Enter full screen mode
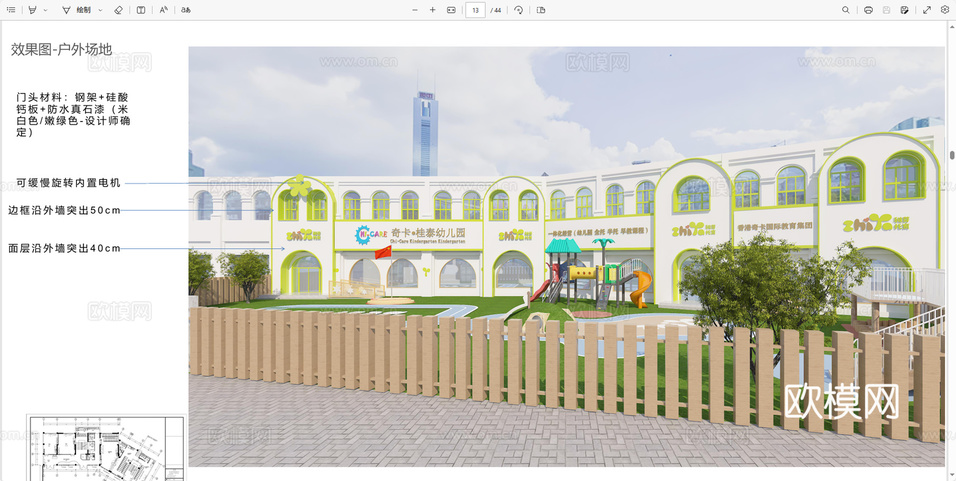Screen dimensions: 956x481 pos(927,10)
